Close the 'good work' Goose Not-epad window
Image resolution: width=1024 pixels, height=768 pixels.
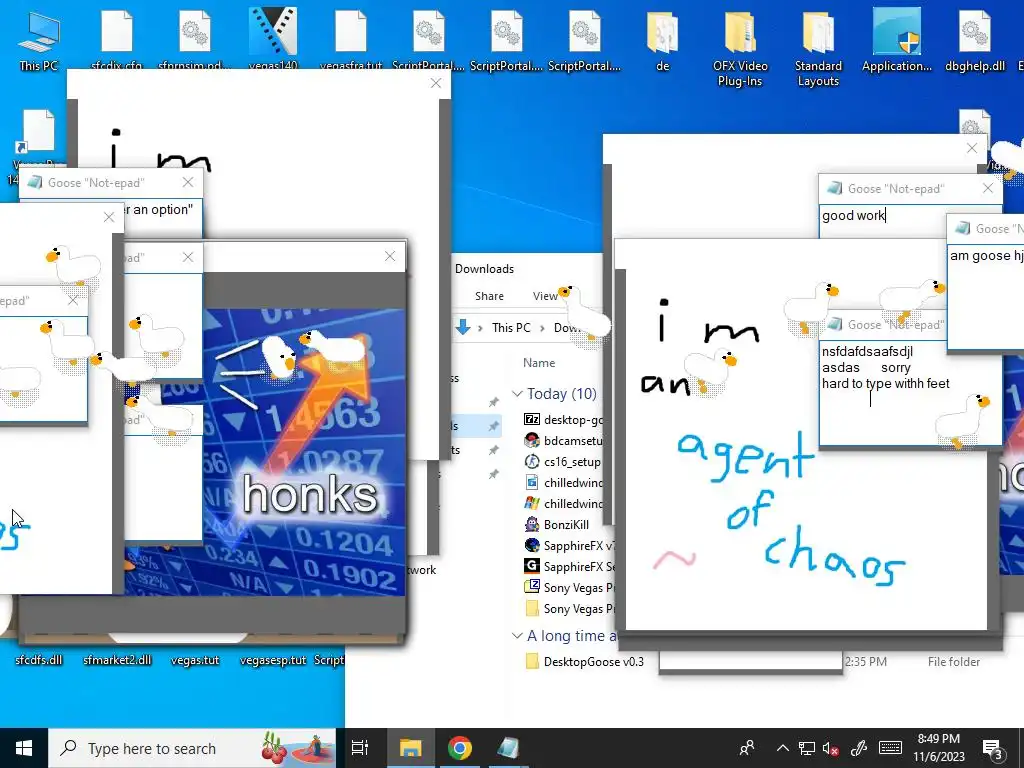(x=987, y=188)
